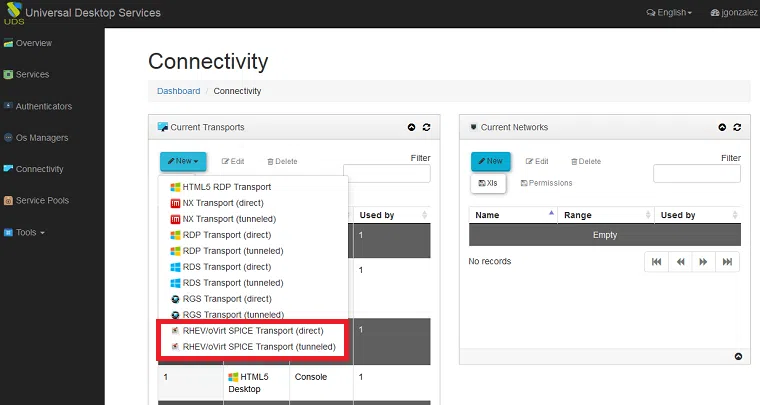Open Dashboard breadcrumb link
Image resolution: width=760 pixels, height=405 pixels.
coord(178,91)
